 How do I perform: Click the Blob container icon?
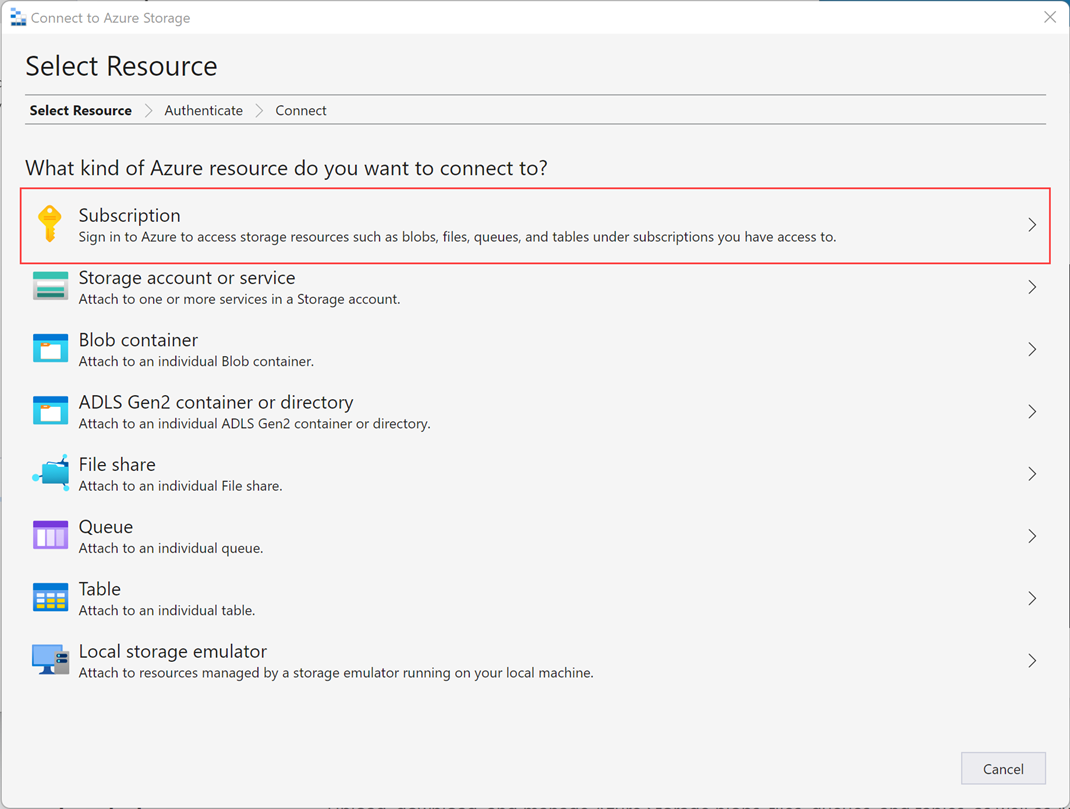[50, 348]
